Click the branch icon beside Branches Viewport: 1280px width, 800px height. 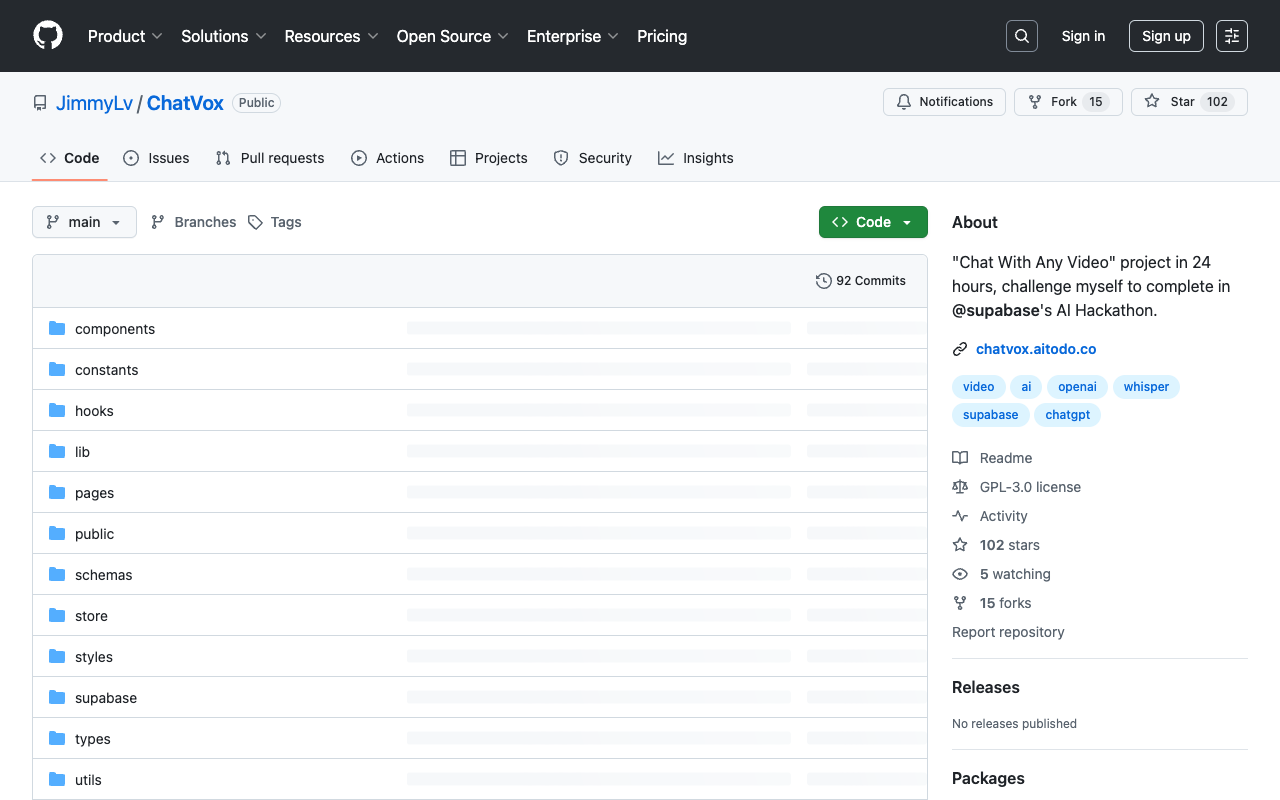click(158, 222)
